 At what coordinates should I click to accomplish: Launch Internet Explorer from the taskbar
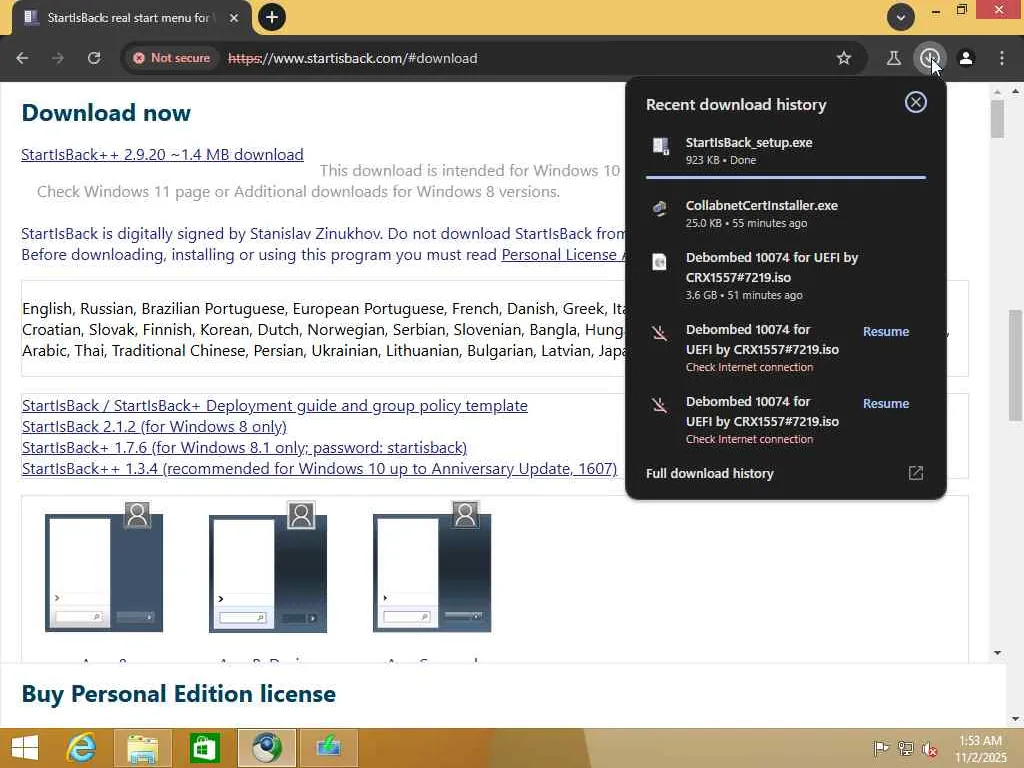click(x=81, y=748)
